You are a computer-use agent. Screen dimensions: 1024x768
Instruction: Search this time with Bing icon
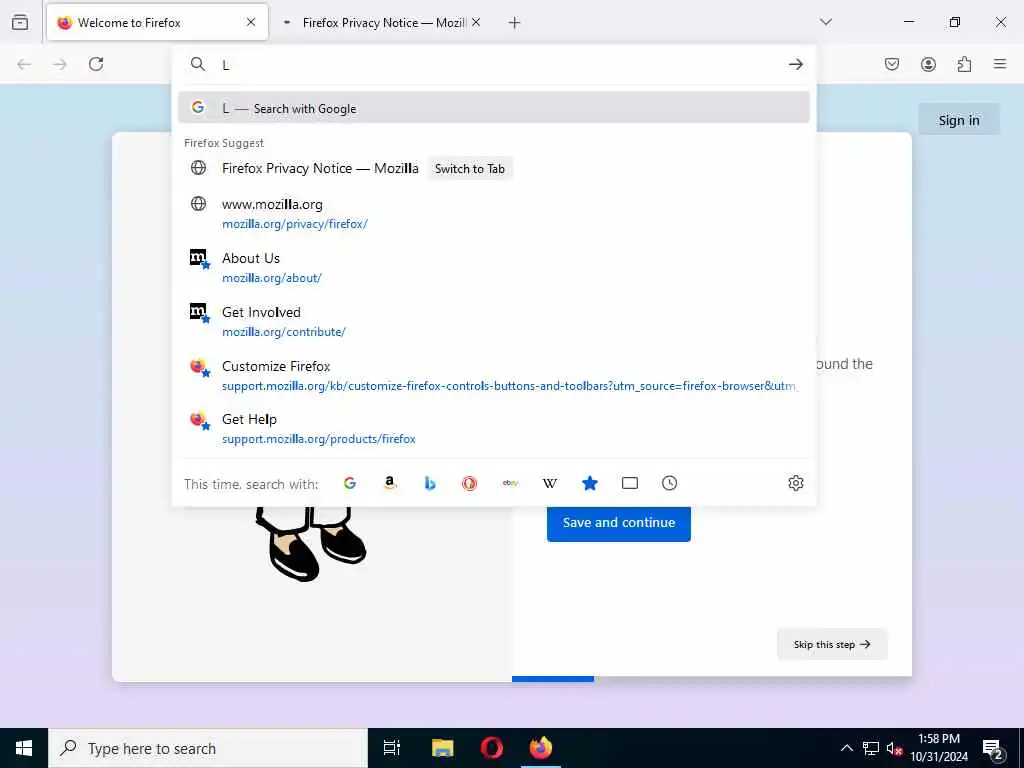[430, 483]
